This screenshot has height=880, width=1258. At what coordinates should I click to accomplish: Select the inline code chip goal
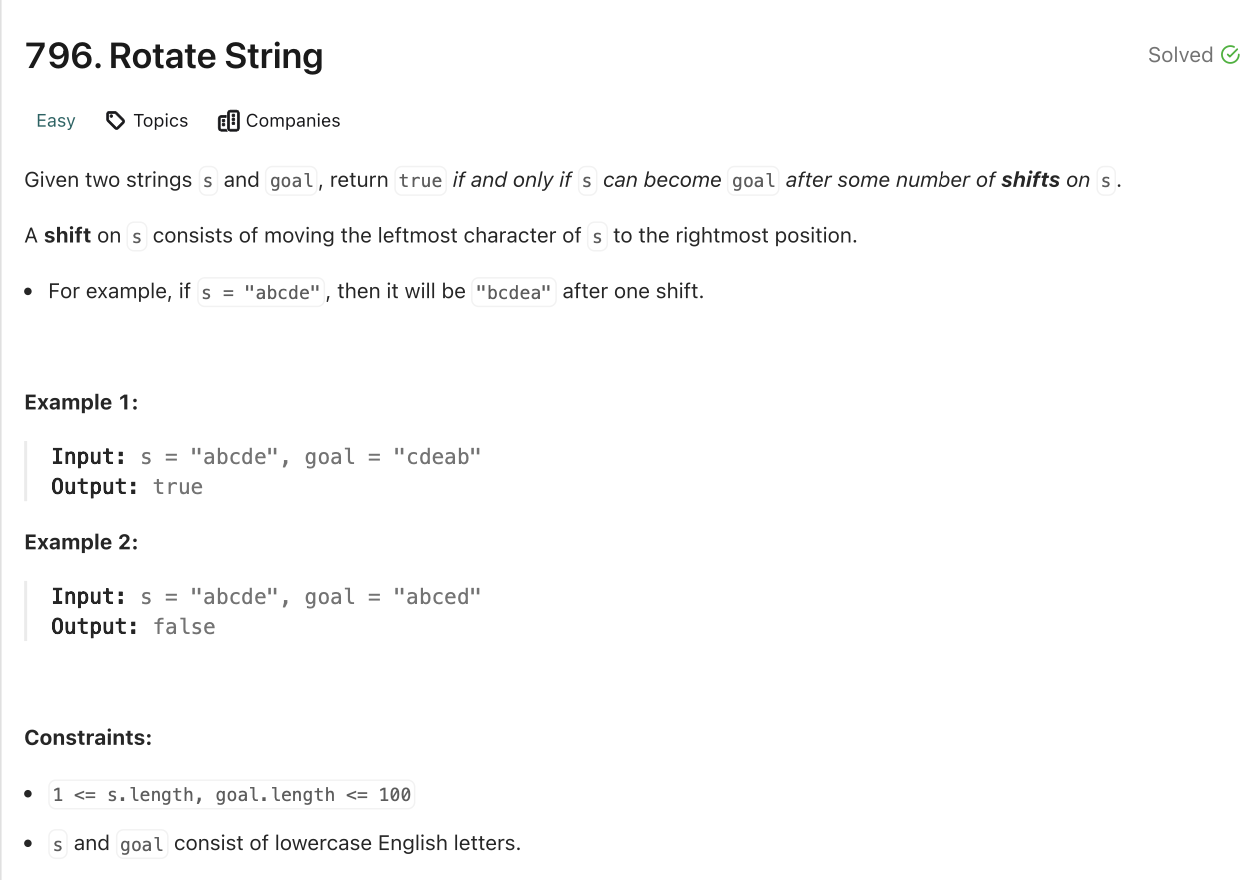(x=291, y=181)
